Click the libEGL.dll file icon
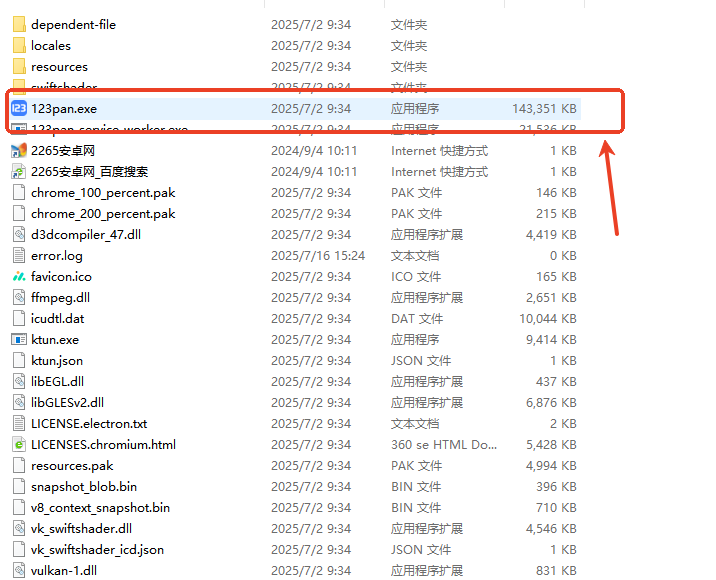This screenshot has height=580, width=716. tap(19, 382)
